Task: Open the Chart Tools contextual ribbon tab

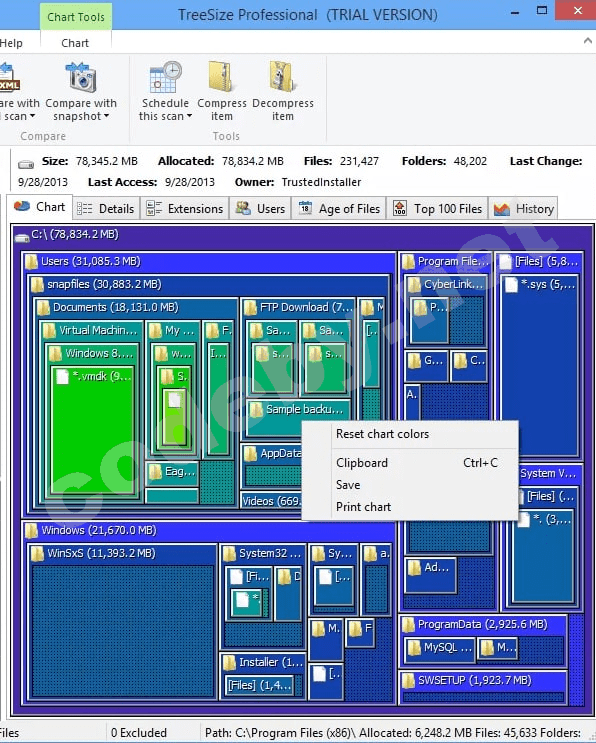Action: click(x=76, y=17)
